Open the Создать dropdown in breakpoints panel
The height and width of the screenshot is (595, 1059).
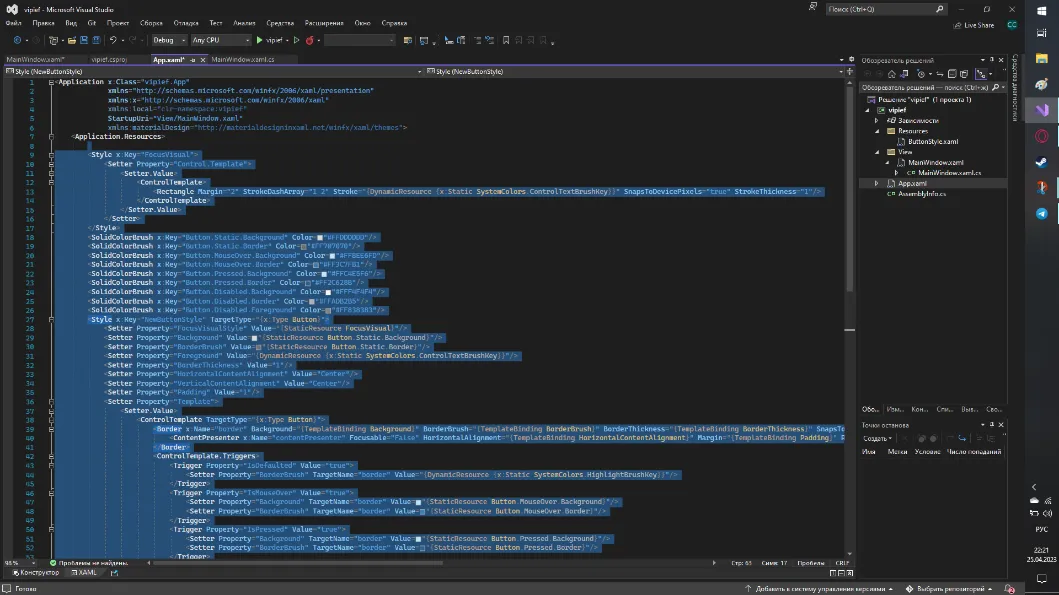click(877, 439)
